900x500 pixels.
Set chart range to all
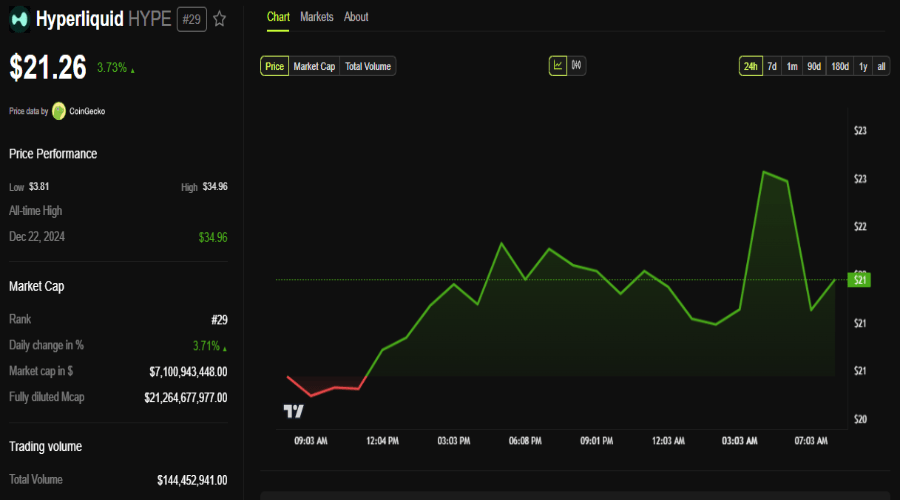pyautogui.click(x=881, y=66)
